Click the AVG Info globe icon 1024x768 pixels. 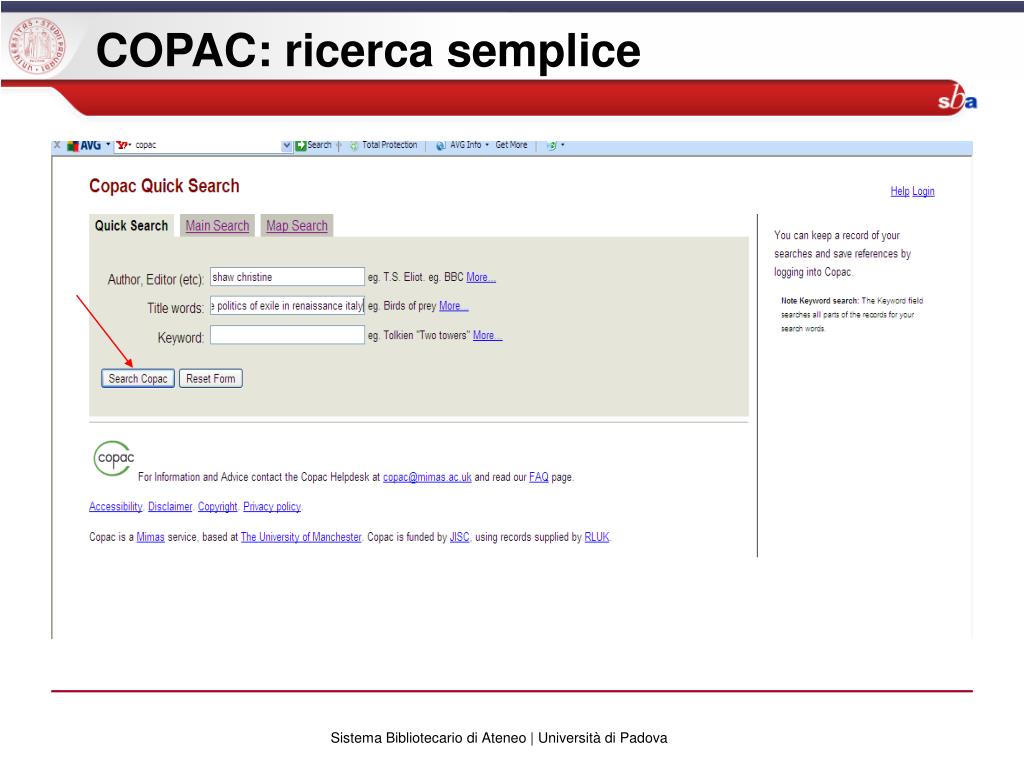click(441, 145)
